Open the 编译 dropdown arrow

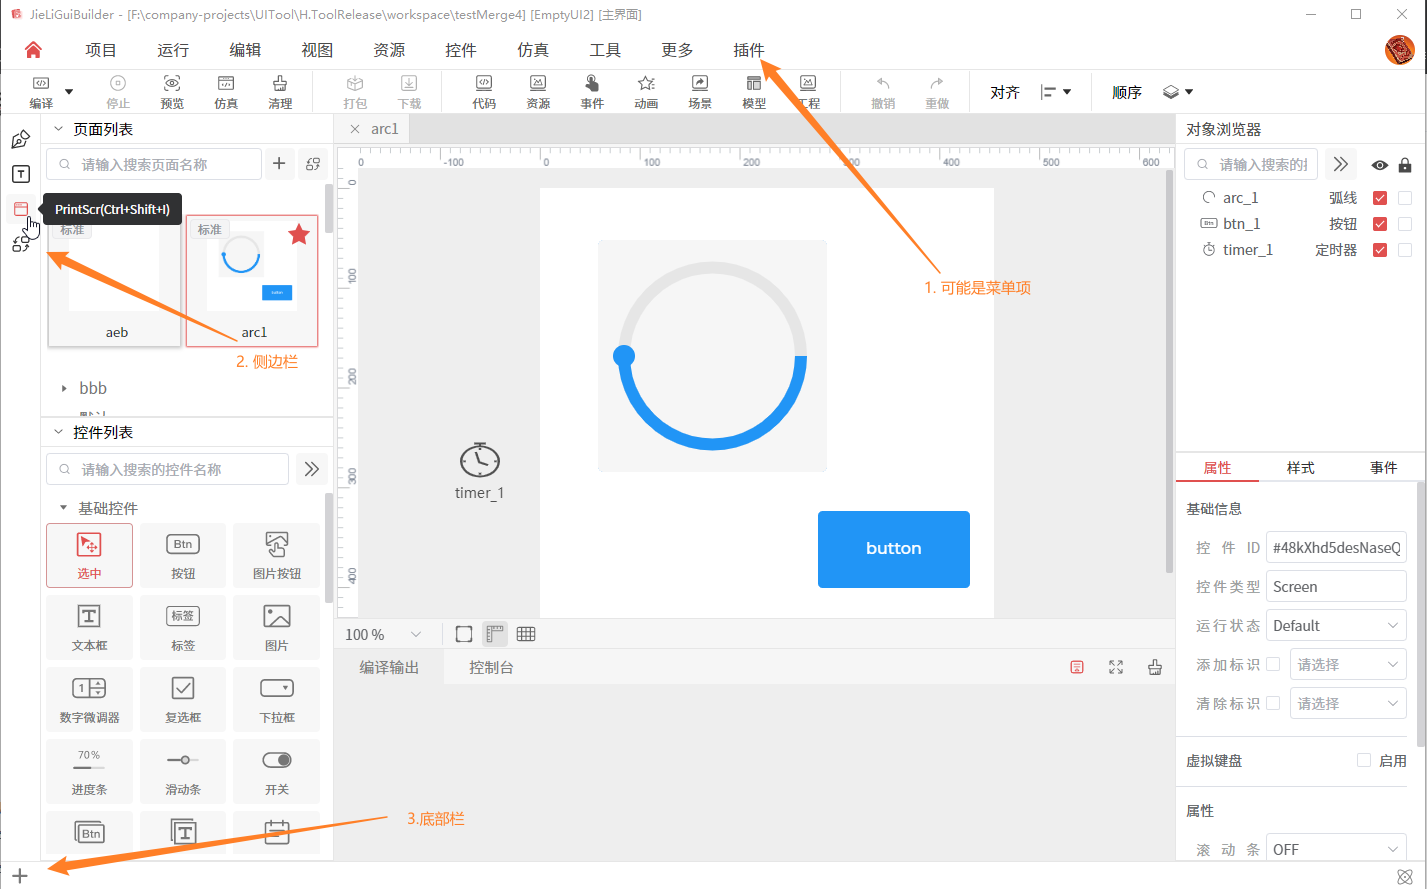(69, 92)
